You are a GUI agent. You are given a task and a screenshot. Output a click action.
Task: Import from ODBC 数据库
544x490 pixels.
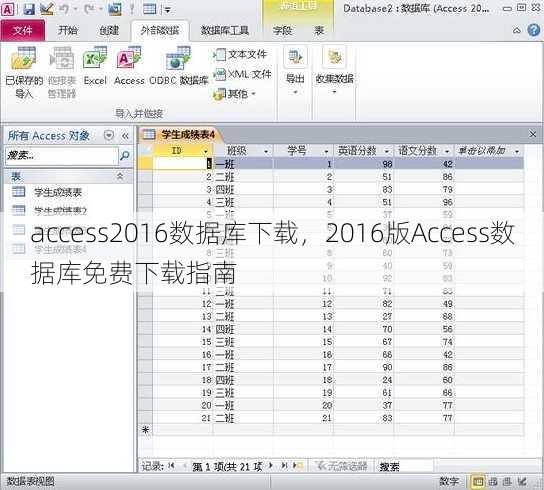pos(179,66)
